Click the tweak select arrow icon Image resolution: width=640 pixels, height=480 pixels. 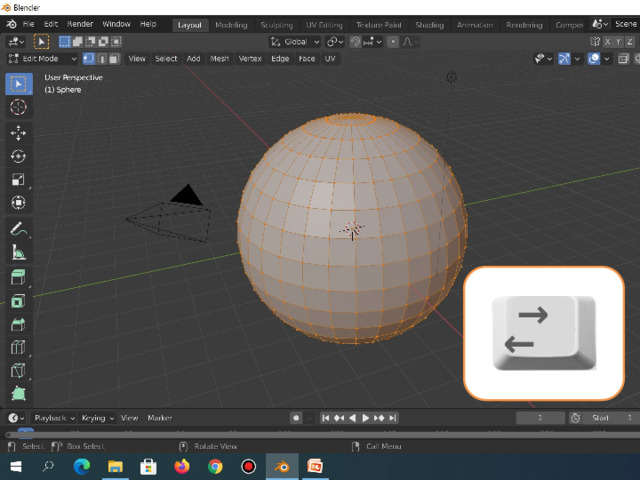tap(41, 42)
